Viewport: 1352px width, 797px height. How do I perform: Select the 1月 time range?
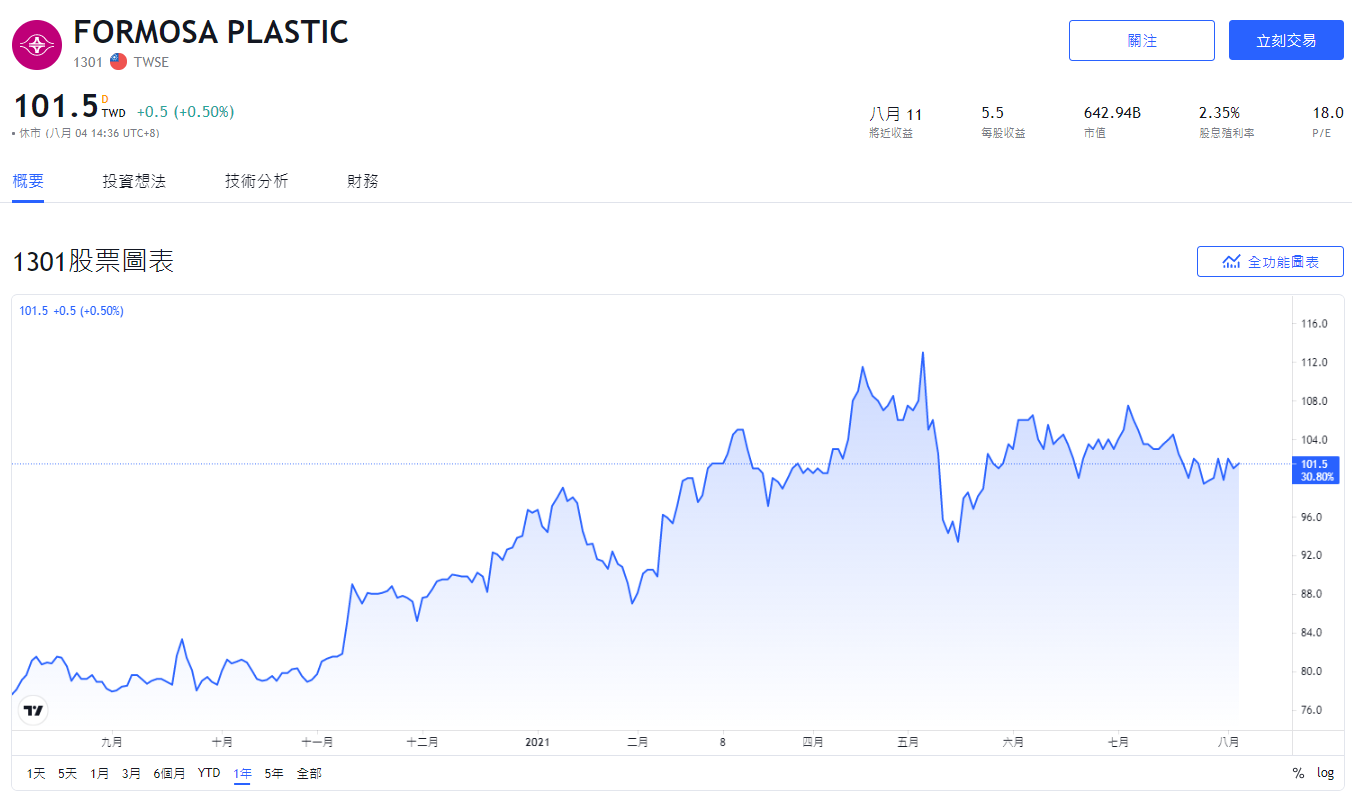coord(99,773)
